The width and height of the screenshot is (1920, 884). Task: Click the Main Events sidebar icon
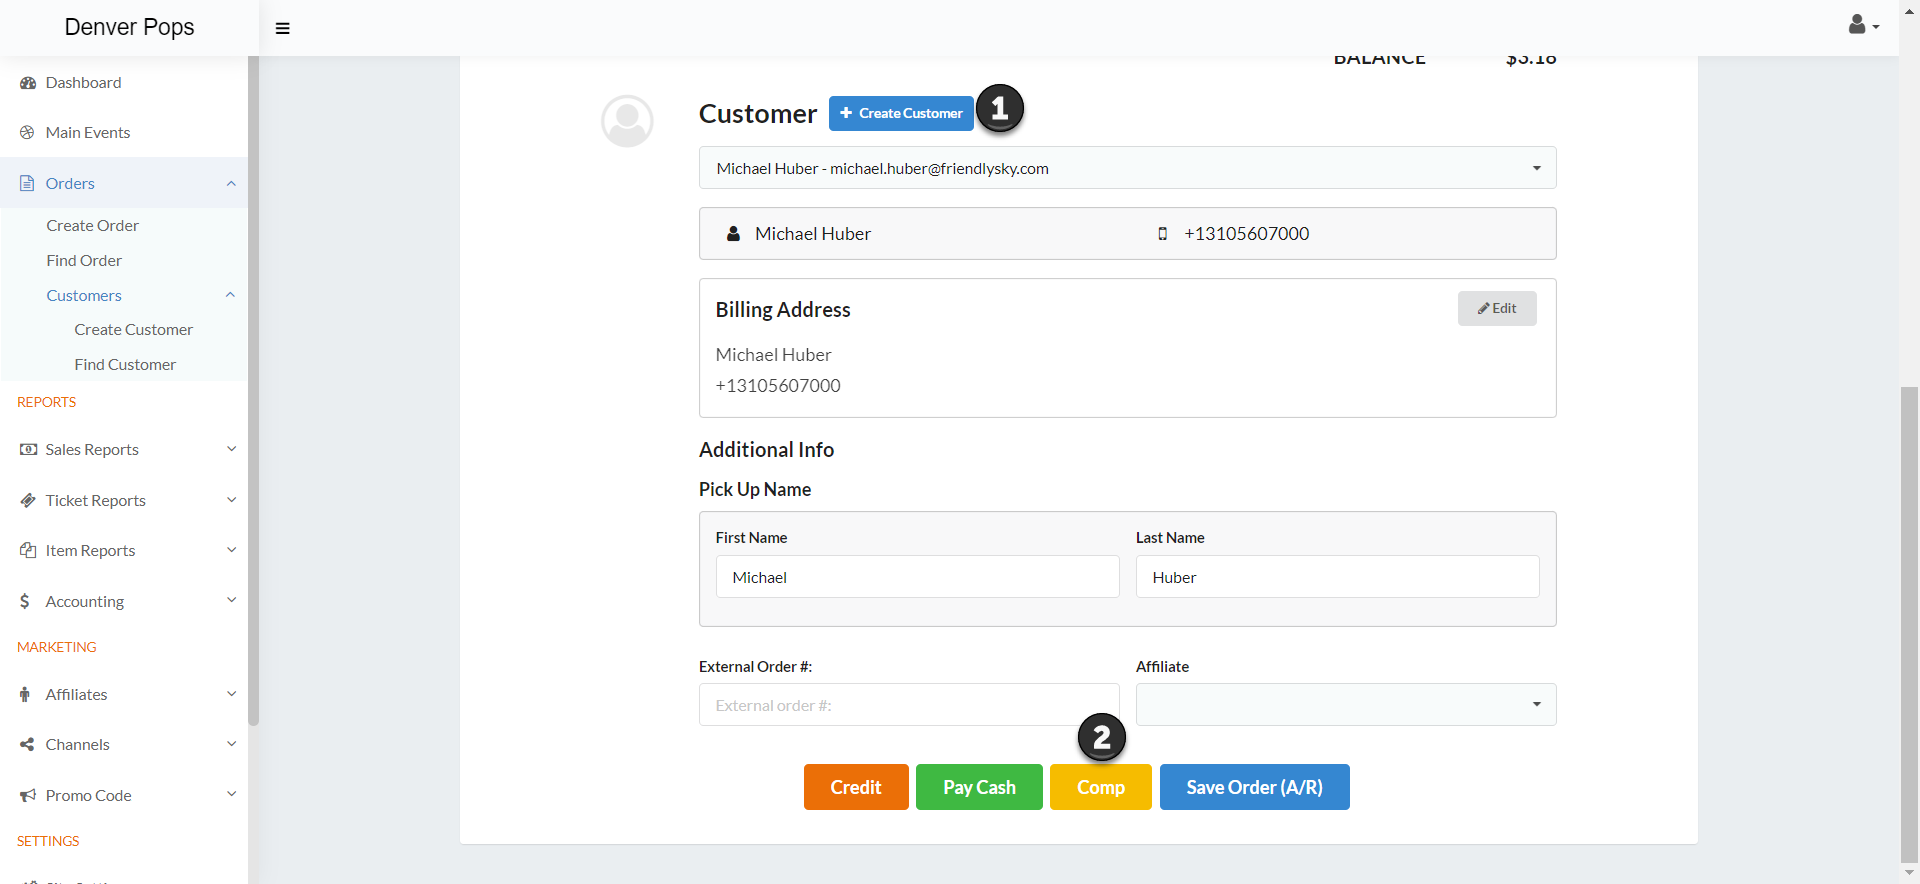point(28,133)
